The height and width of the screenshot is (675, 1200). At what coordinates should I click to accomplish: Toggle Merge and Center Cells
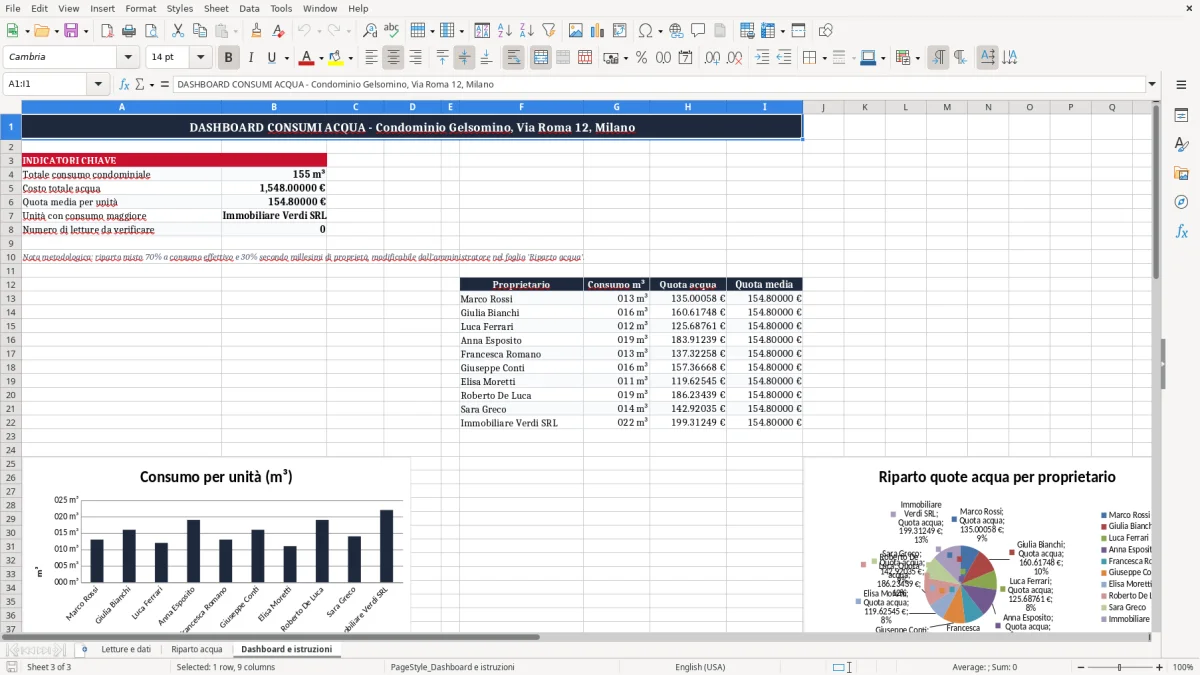pos(541,58)
